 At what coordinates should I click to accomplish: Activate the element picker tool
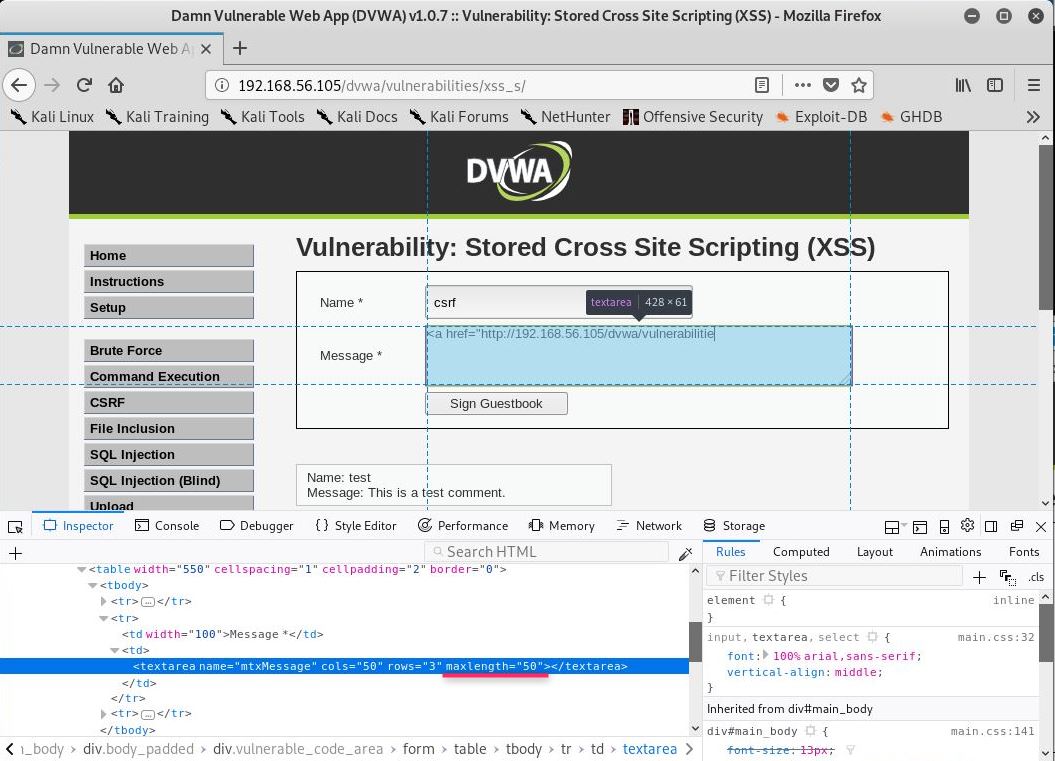tap(15, 526)
